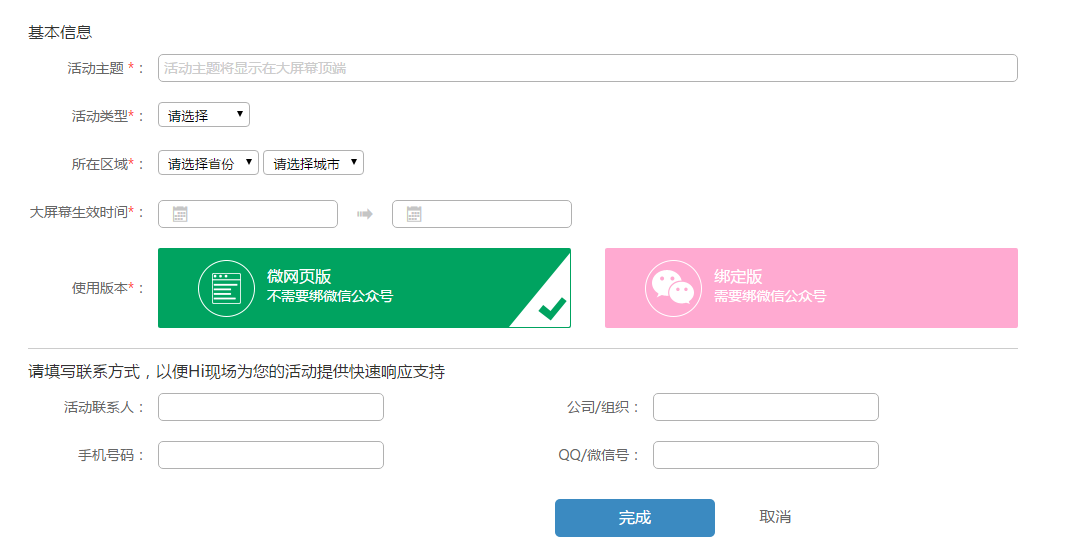Click the WeChat icon in 绑定版 card
The height and width of the screenshot is (554, 1078).
673,288
